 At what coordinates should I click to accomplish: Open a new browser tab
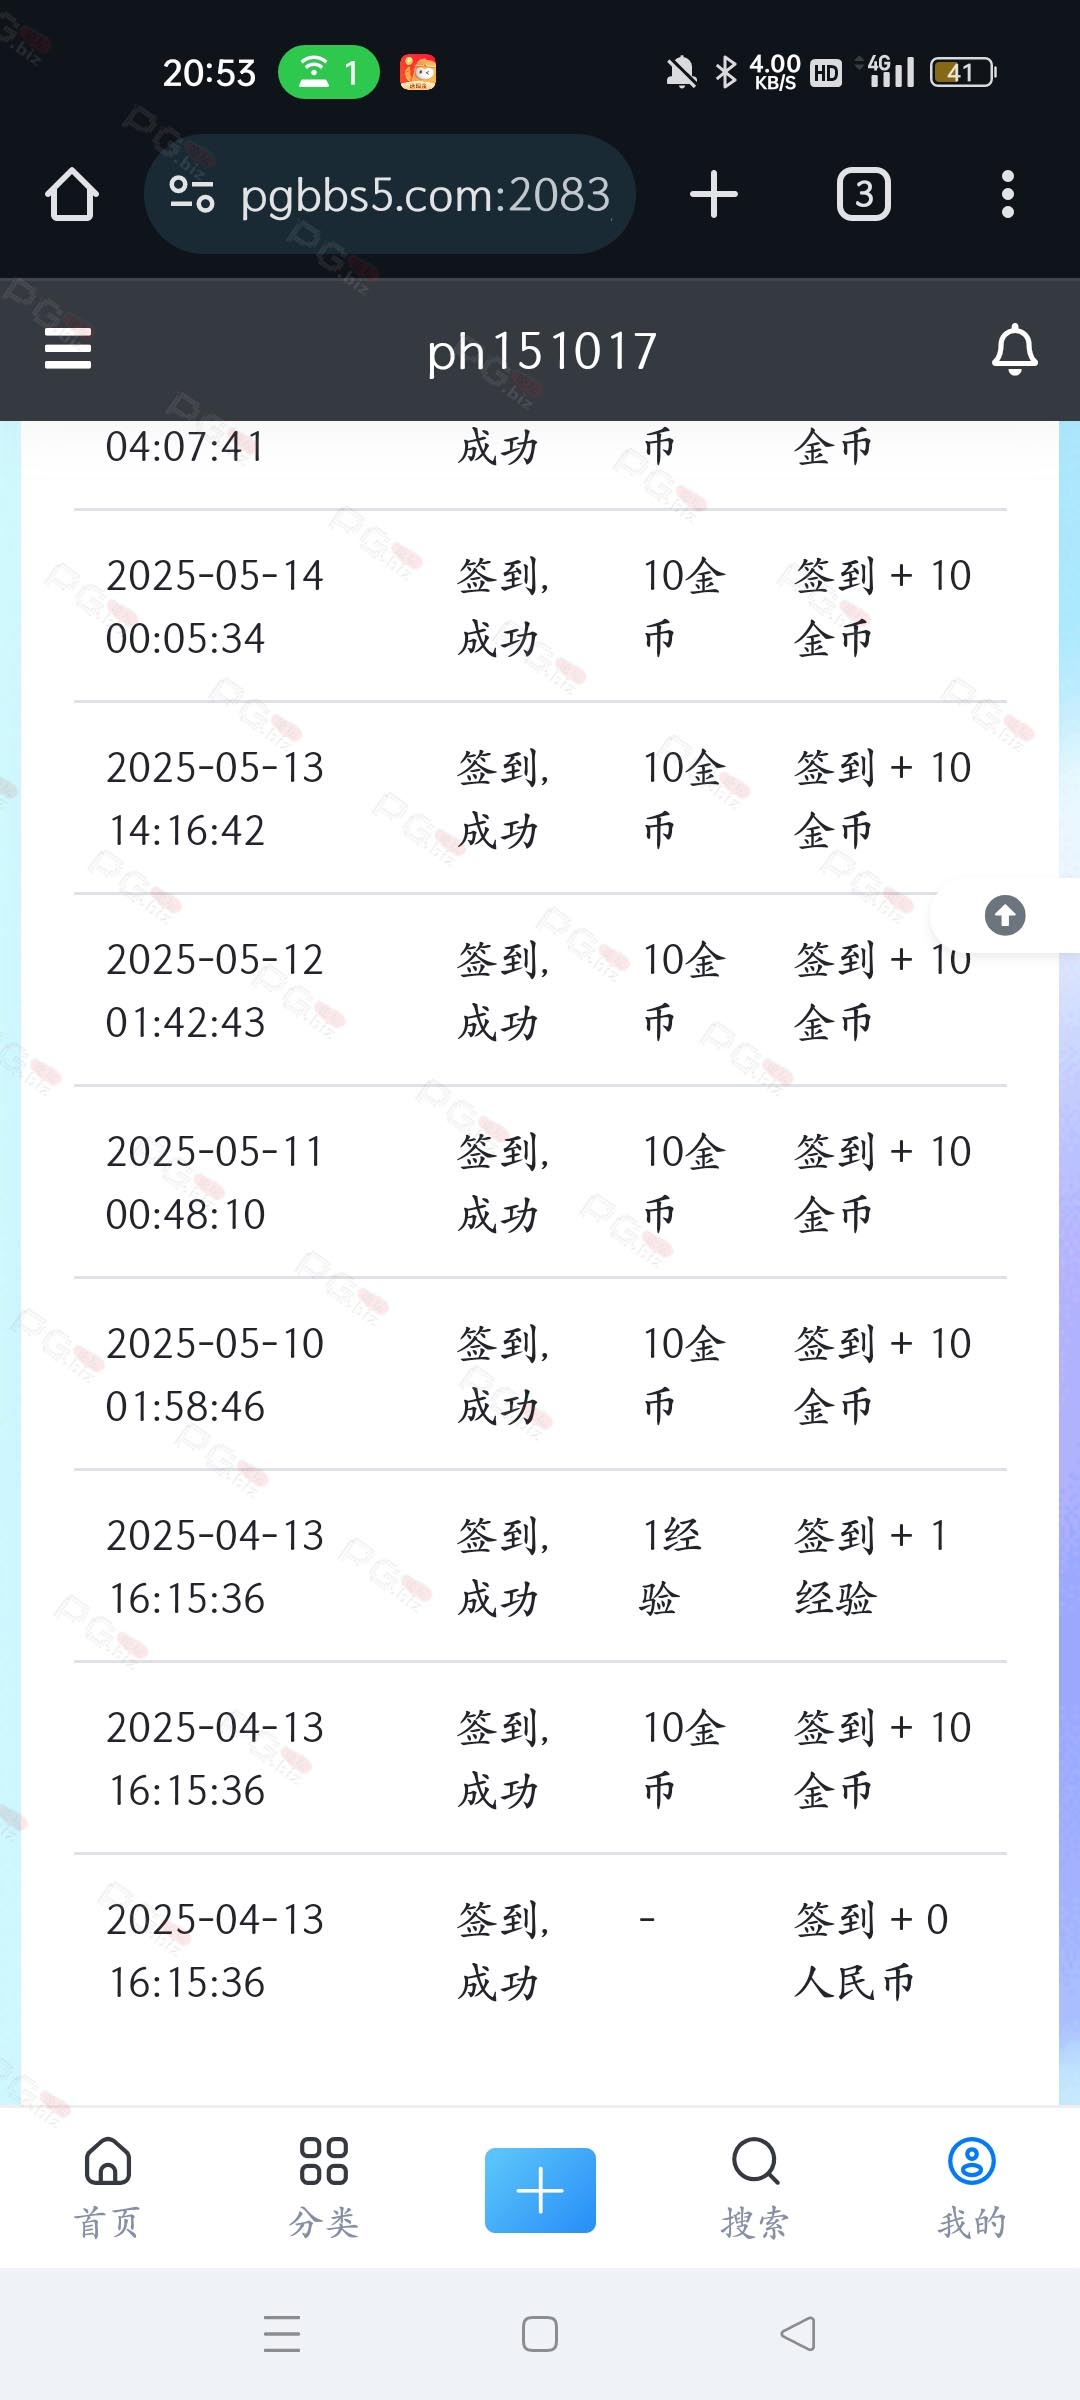point(713,194)
